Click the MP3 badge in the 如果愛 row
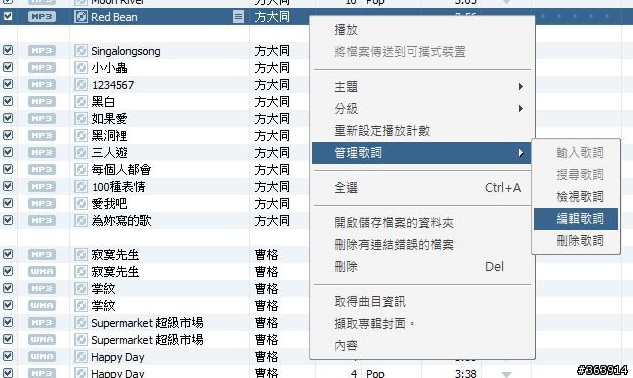This screenshot has height=378, width=633. coord(42,118)
